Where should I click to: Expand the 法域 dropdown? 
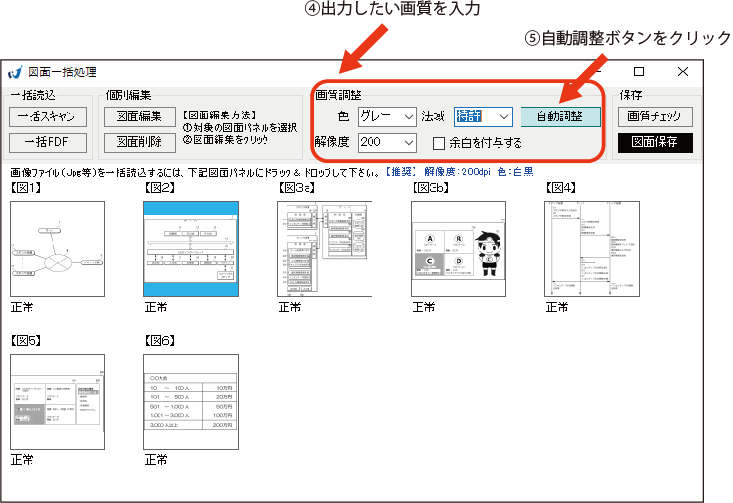pos(483,117)
